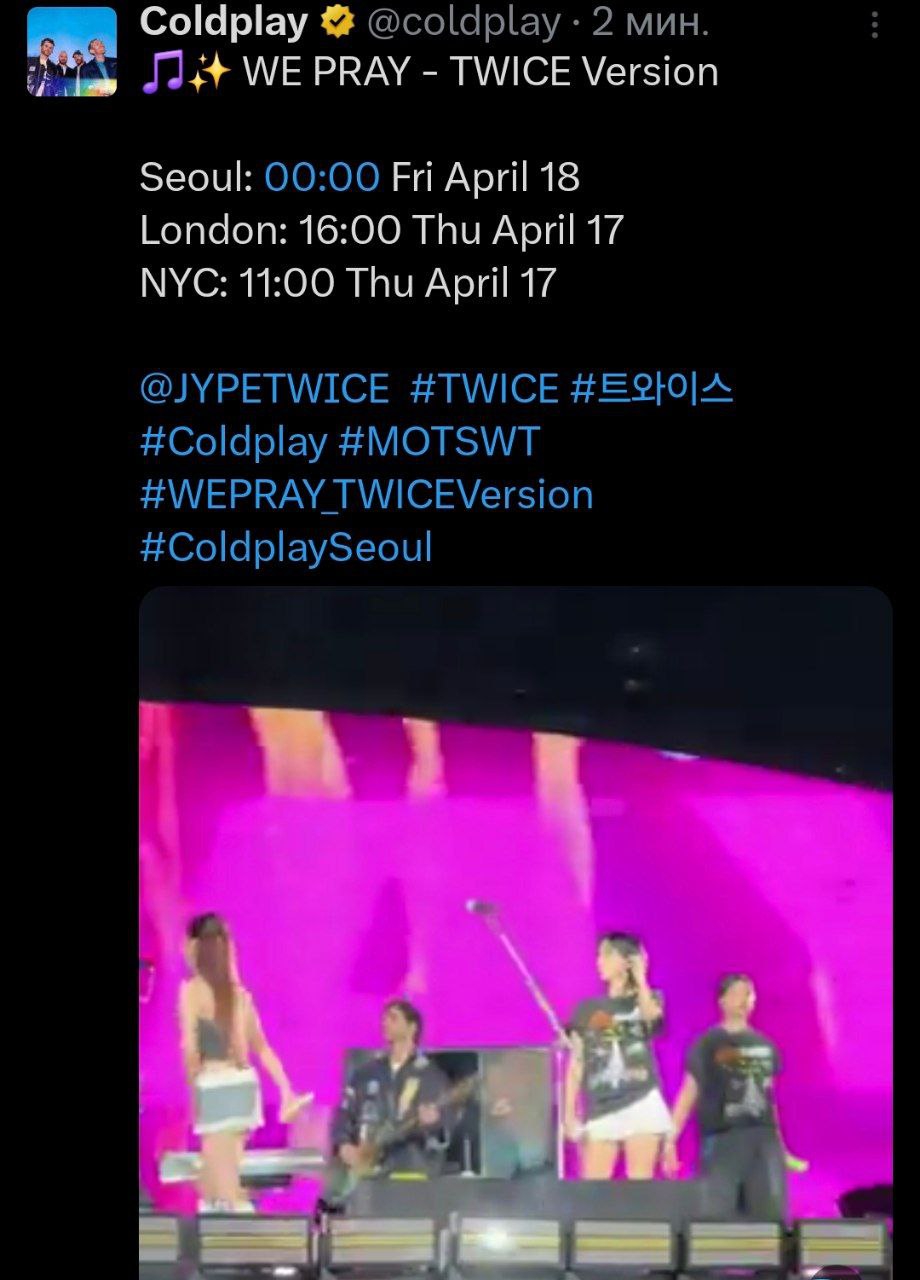
Task: Tap the blue 00:00 time link
Action: [x=322, y=177]
